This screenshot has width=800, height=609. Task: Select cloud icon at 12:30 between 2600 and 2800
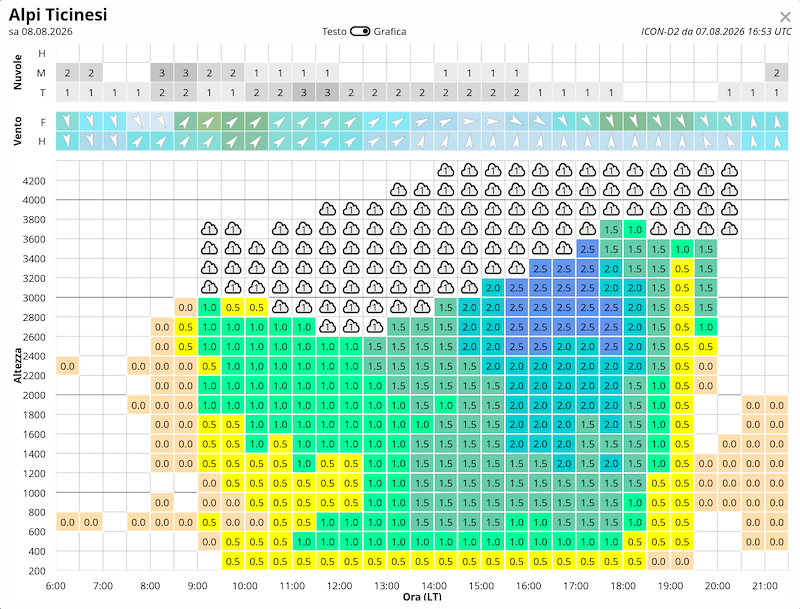375,326
